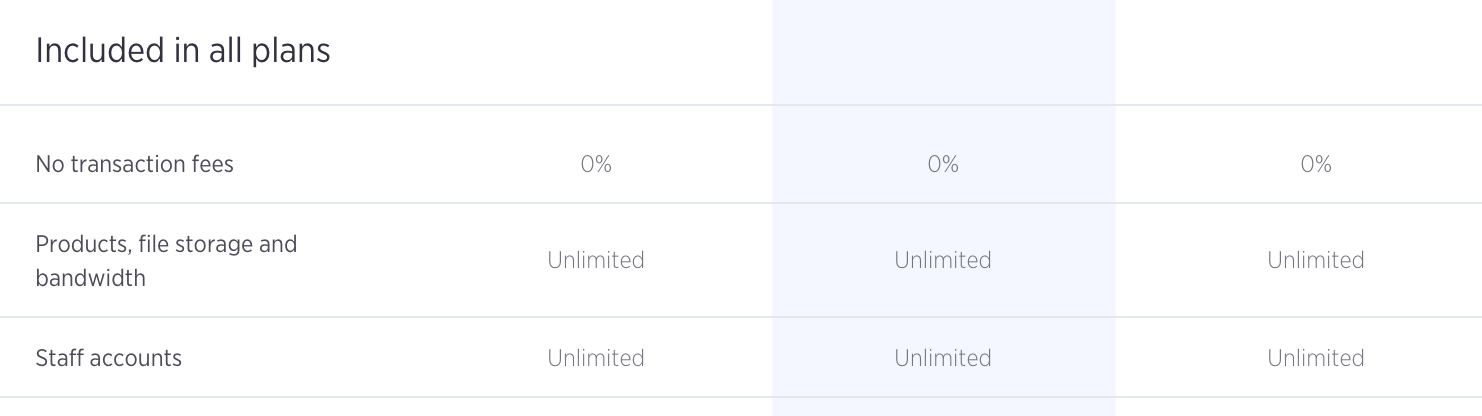This screenshot has height=416, width=1482.
Task: Select Unlimited storage value in highlighted column
Action: pos(943,260)
